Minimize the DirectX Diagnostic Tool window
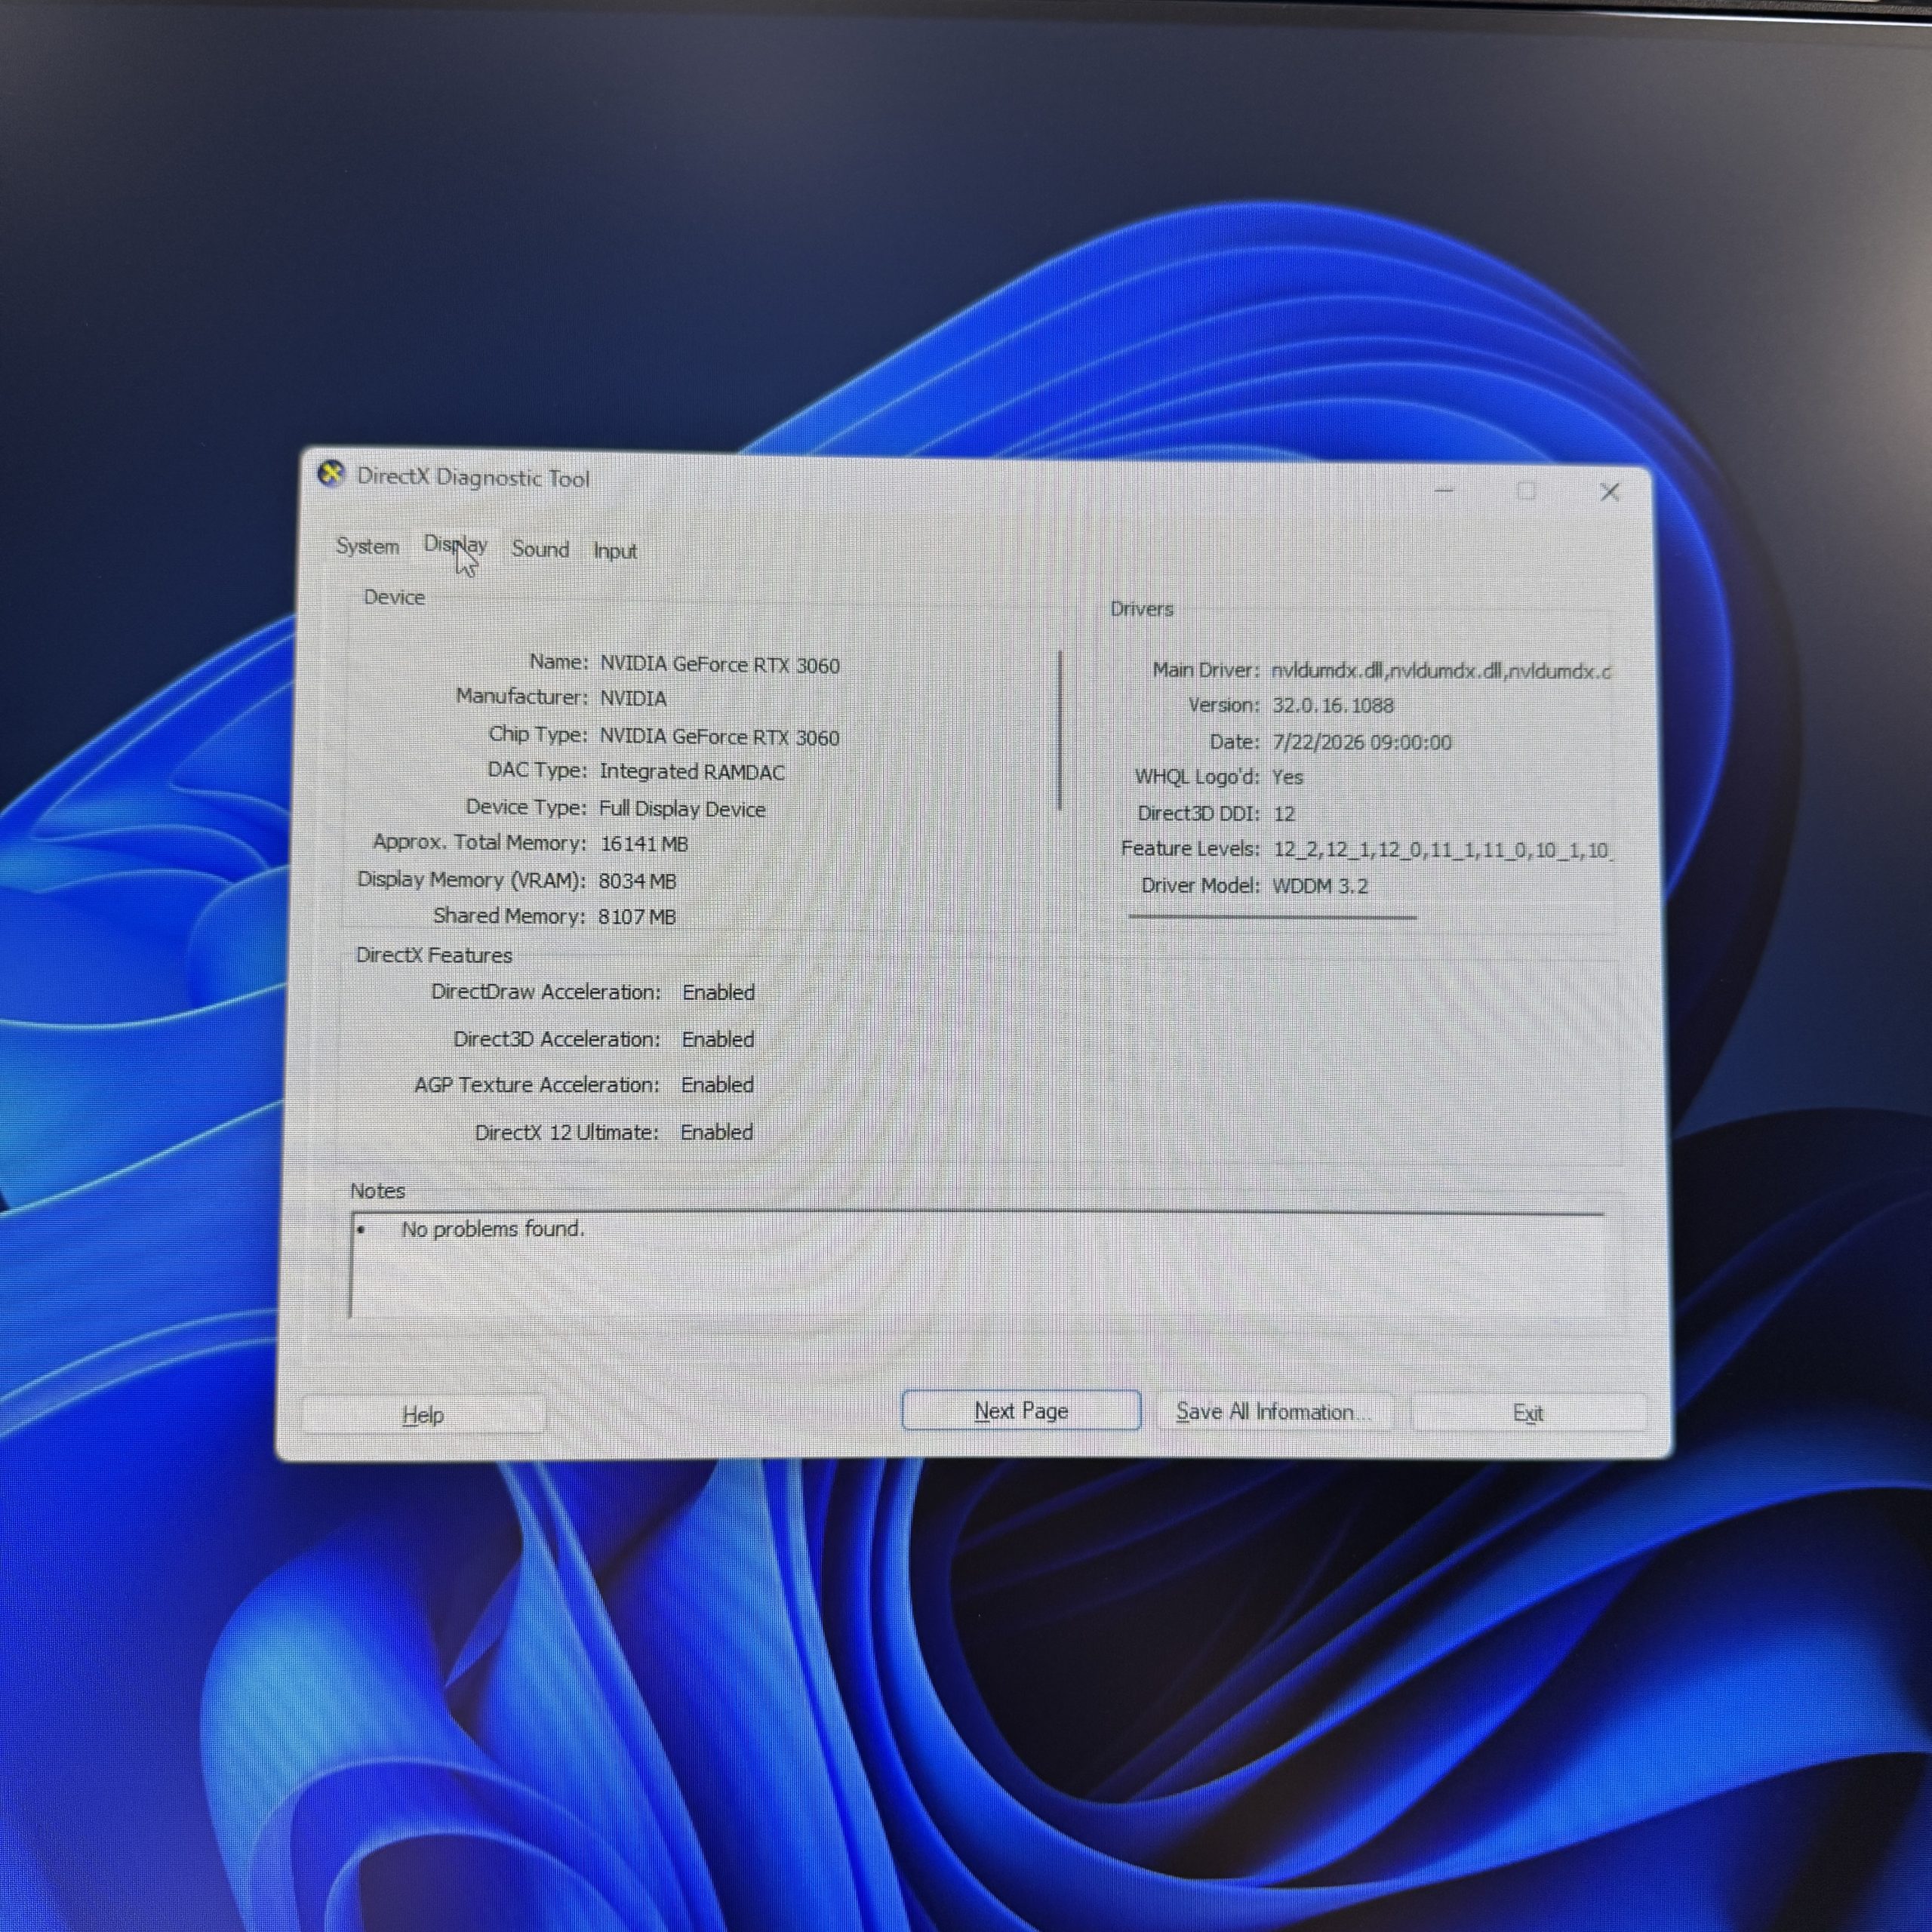This screenshot has width=1932, height=1932. point(1444,491)
